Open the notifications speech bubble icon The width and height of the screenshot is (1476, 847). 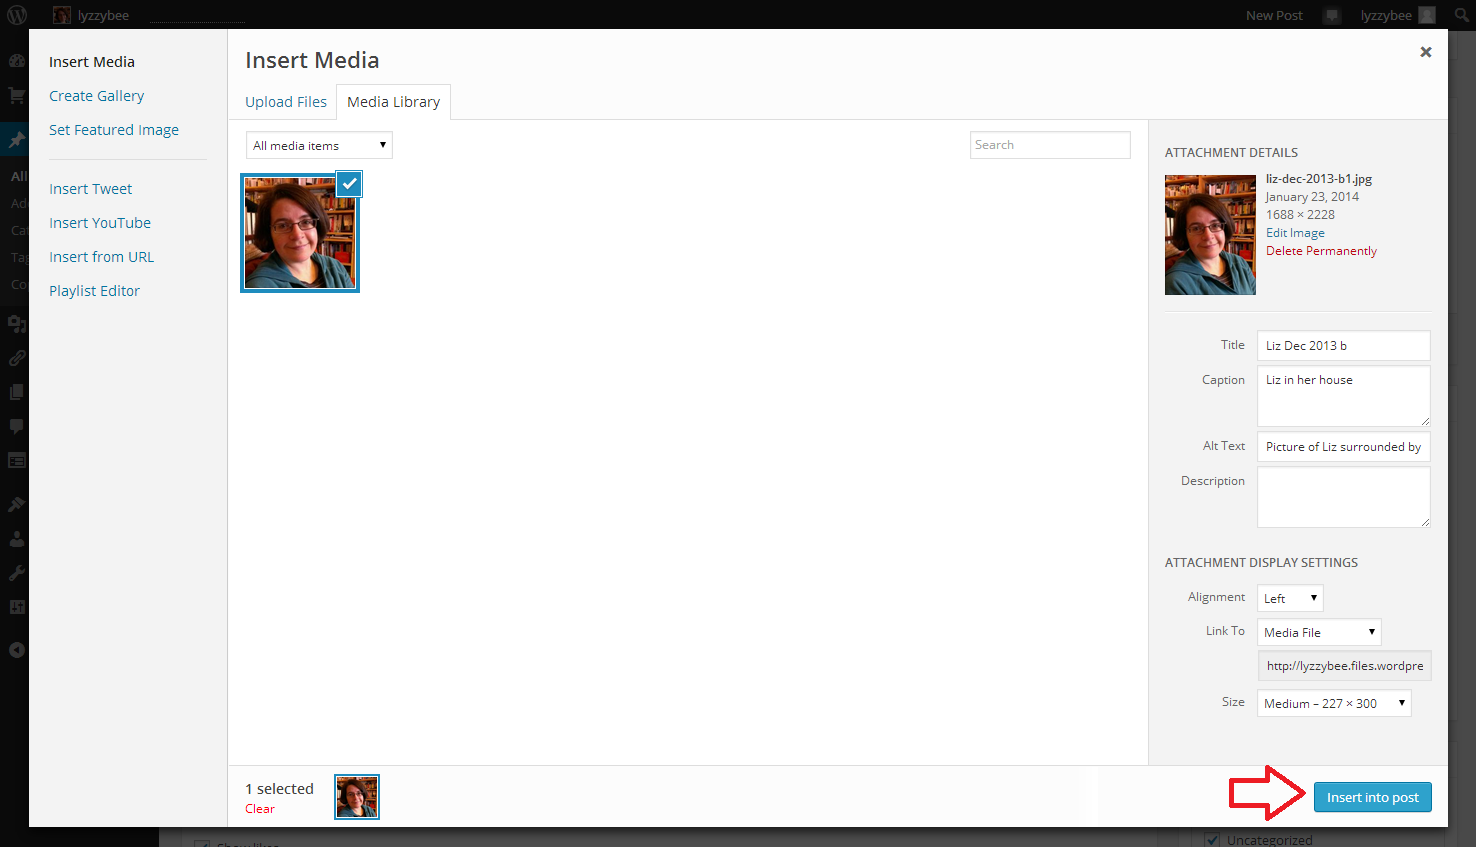pos(1331,15)
